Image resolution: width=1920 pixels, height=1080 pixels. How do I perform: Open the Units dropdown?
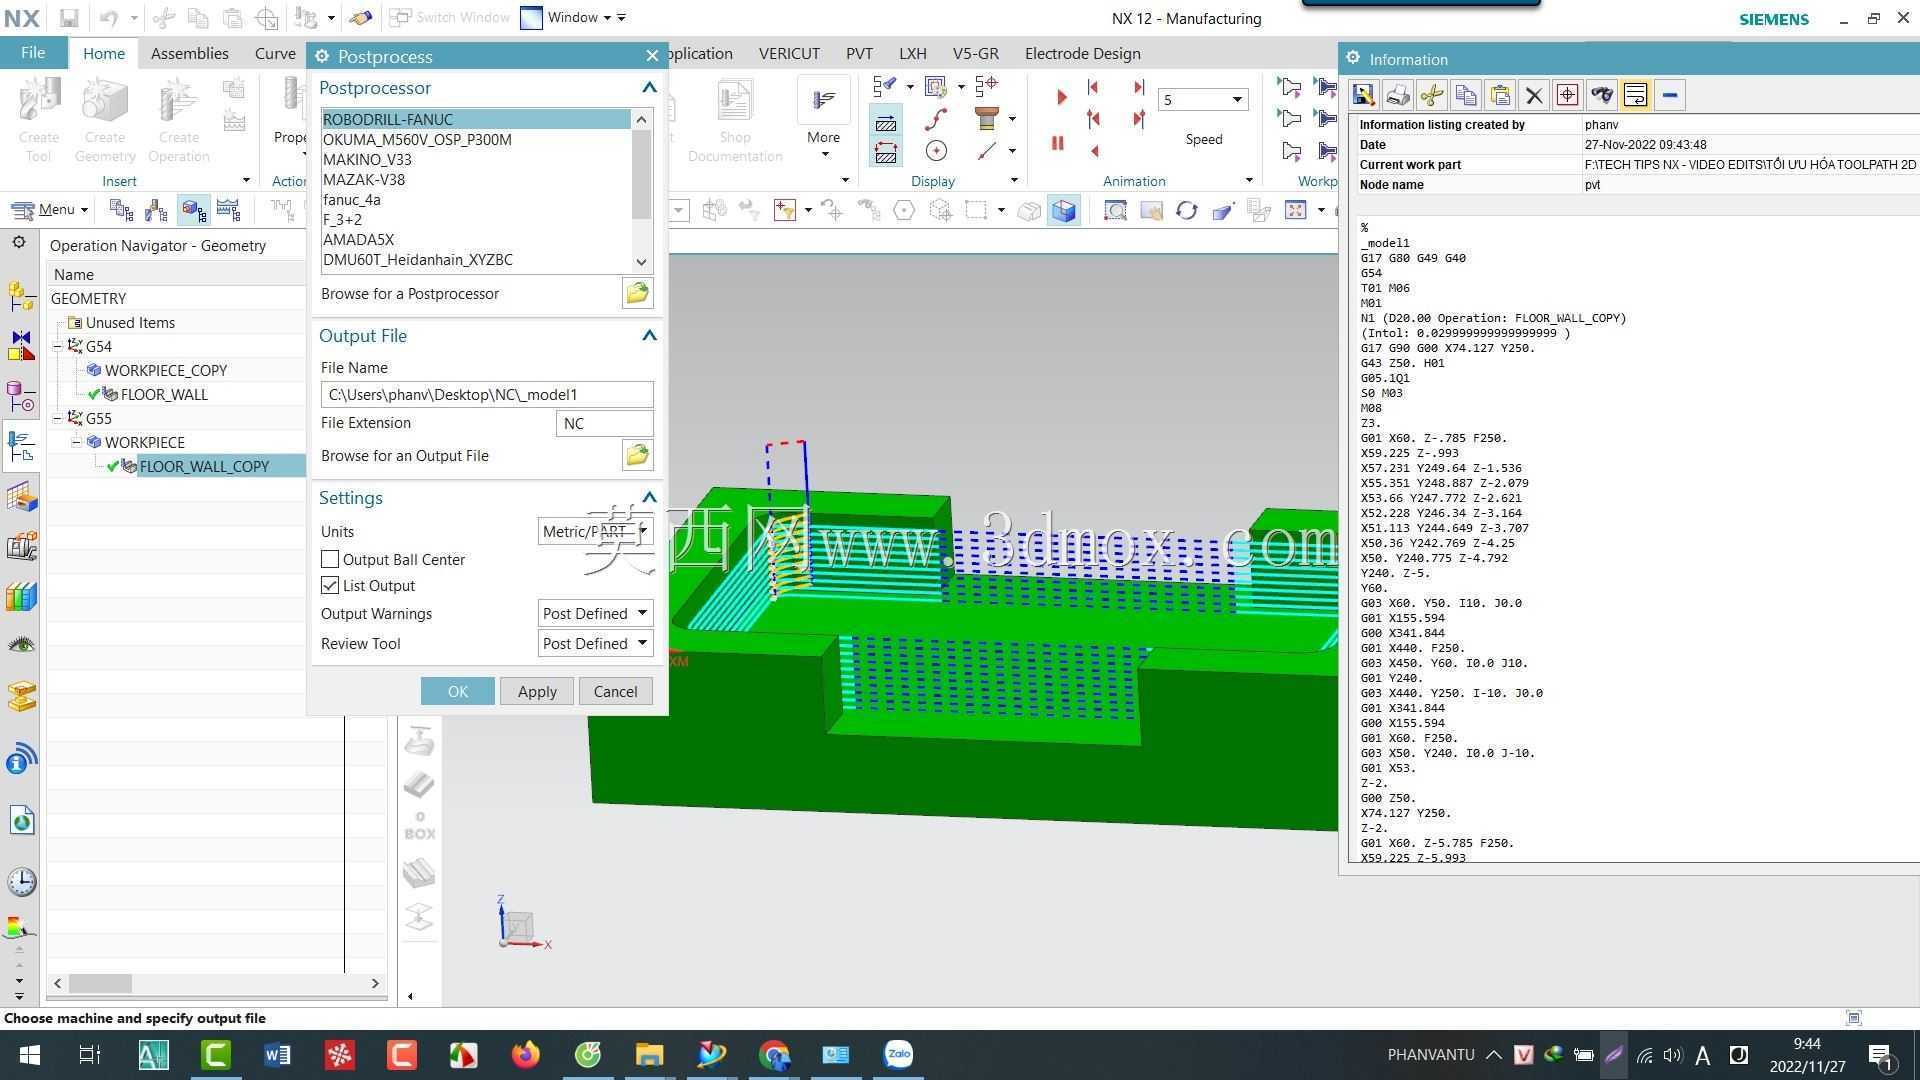pos(595,531)
